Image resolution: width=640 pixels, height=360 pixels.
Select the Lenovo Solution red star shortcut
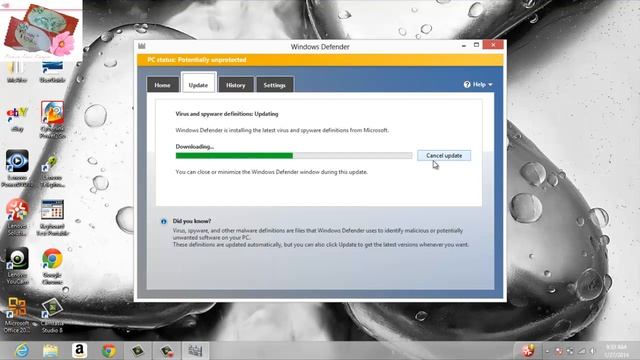[17, 218]
